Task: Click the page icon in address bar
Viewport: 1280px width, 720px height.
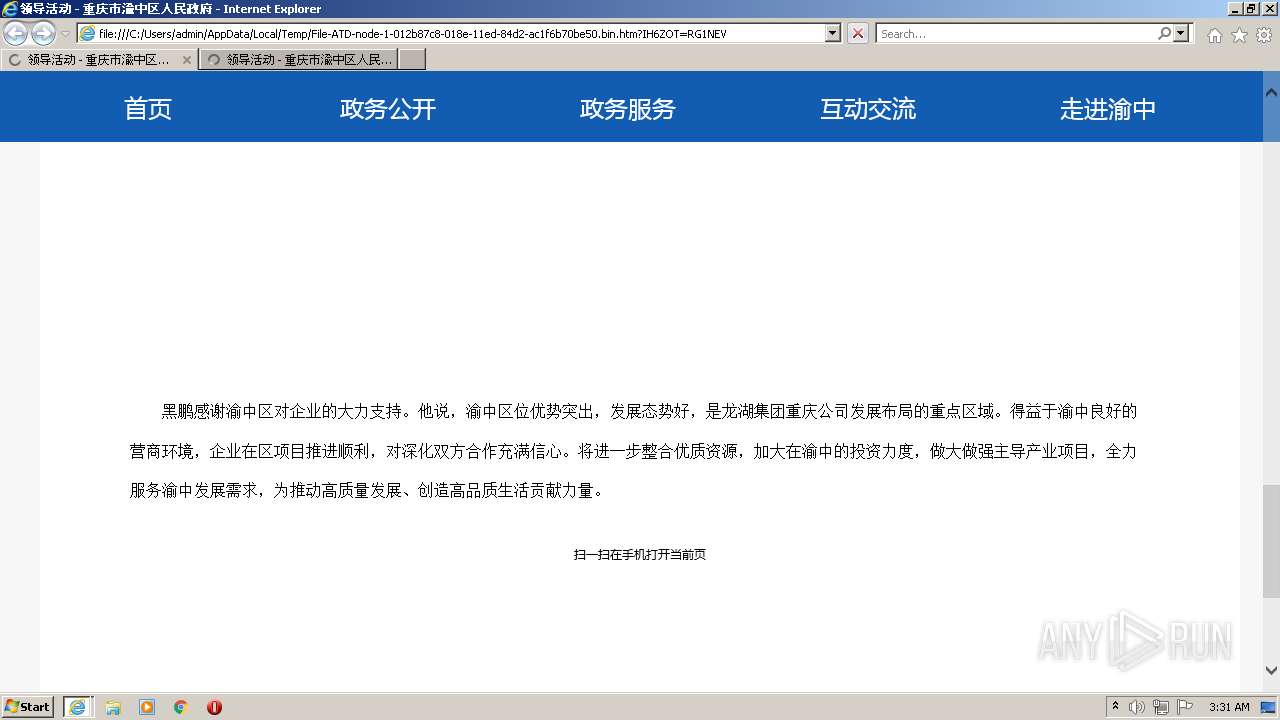Action: click(x=87, y=33)
